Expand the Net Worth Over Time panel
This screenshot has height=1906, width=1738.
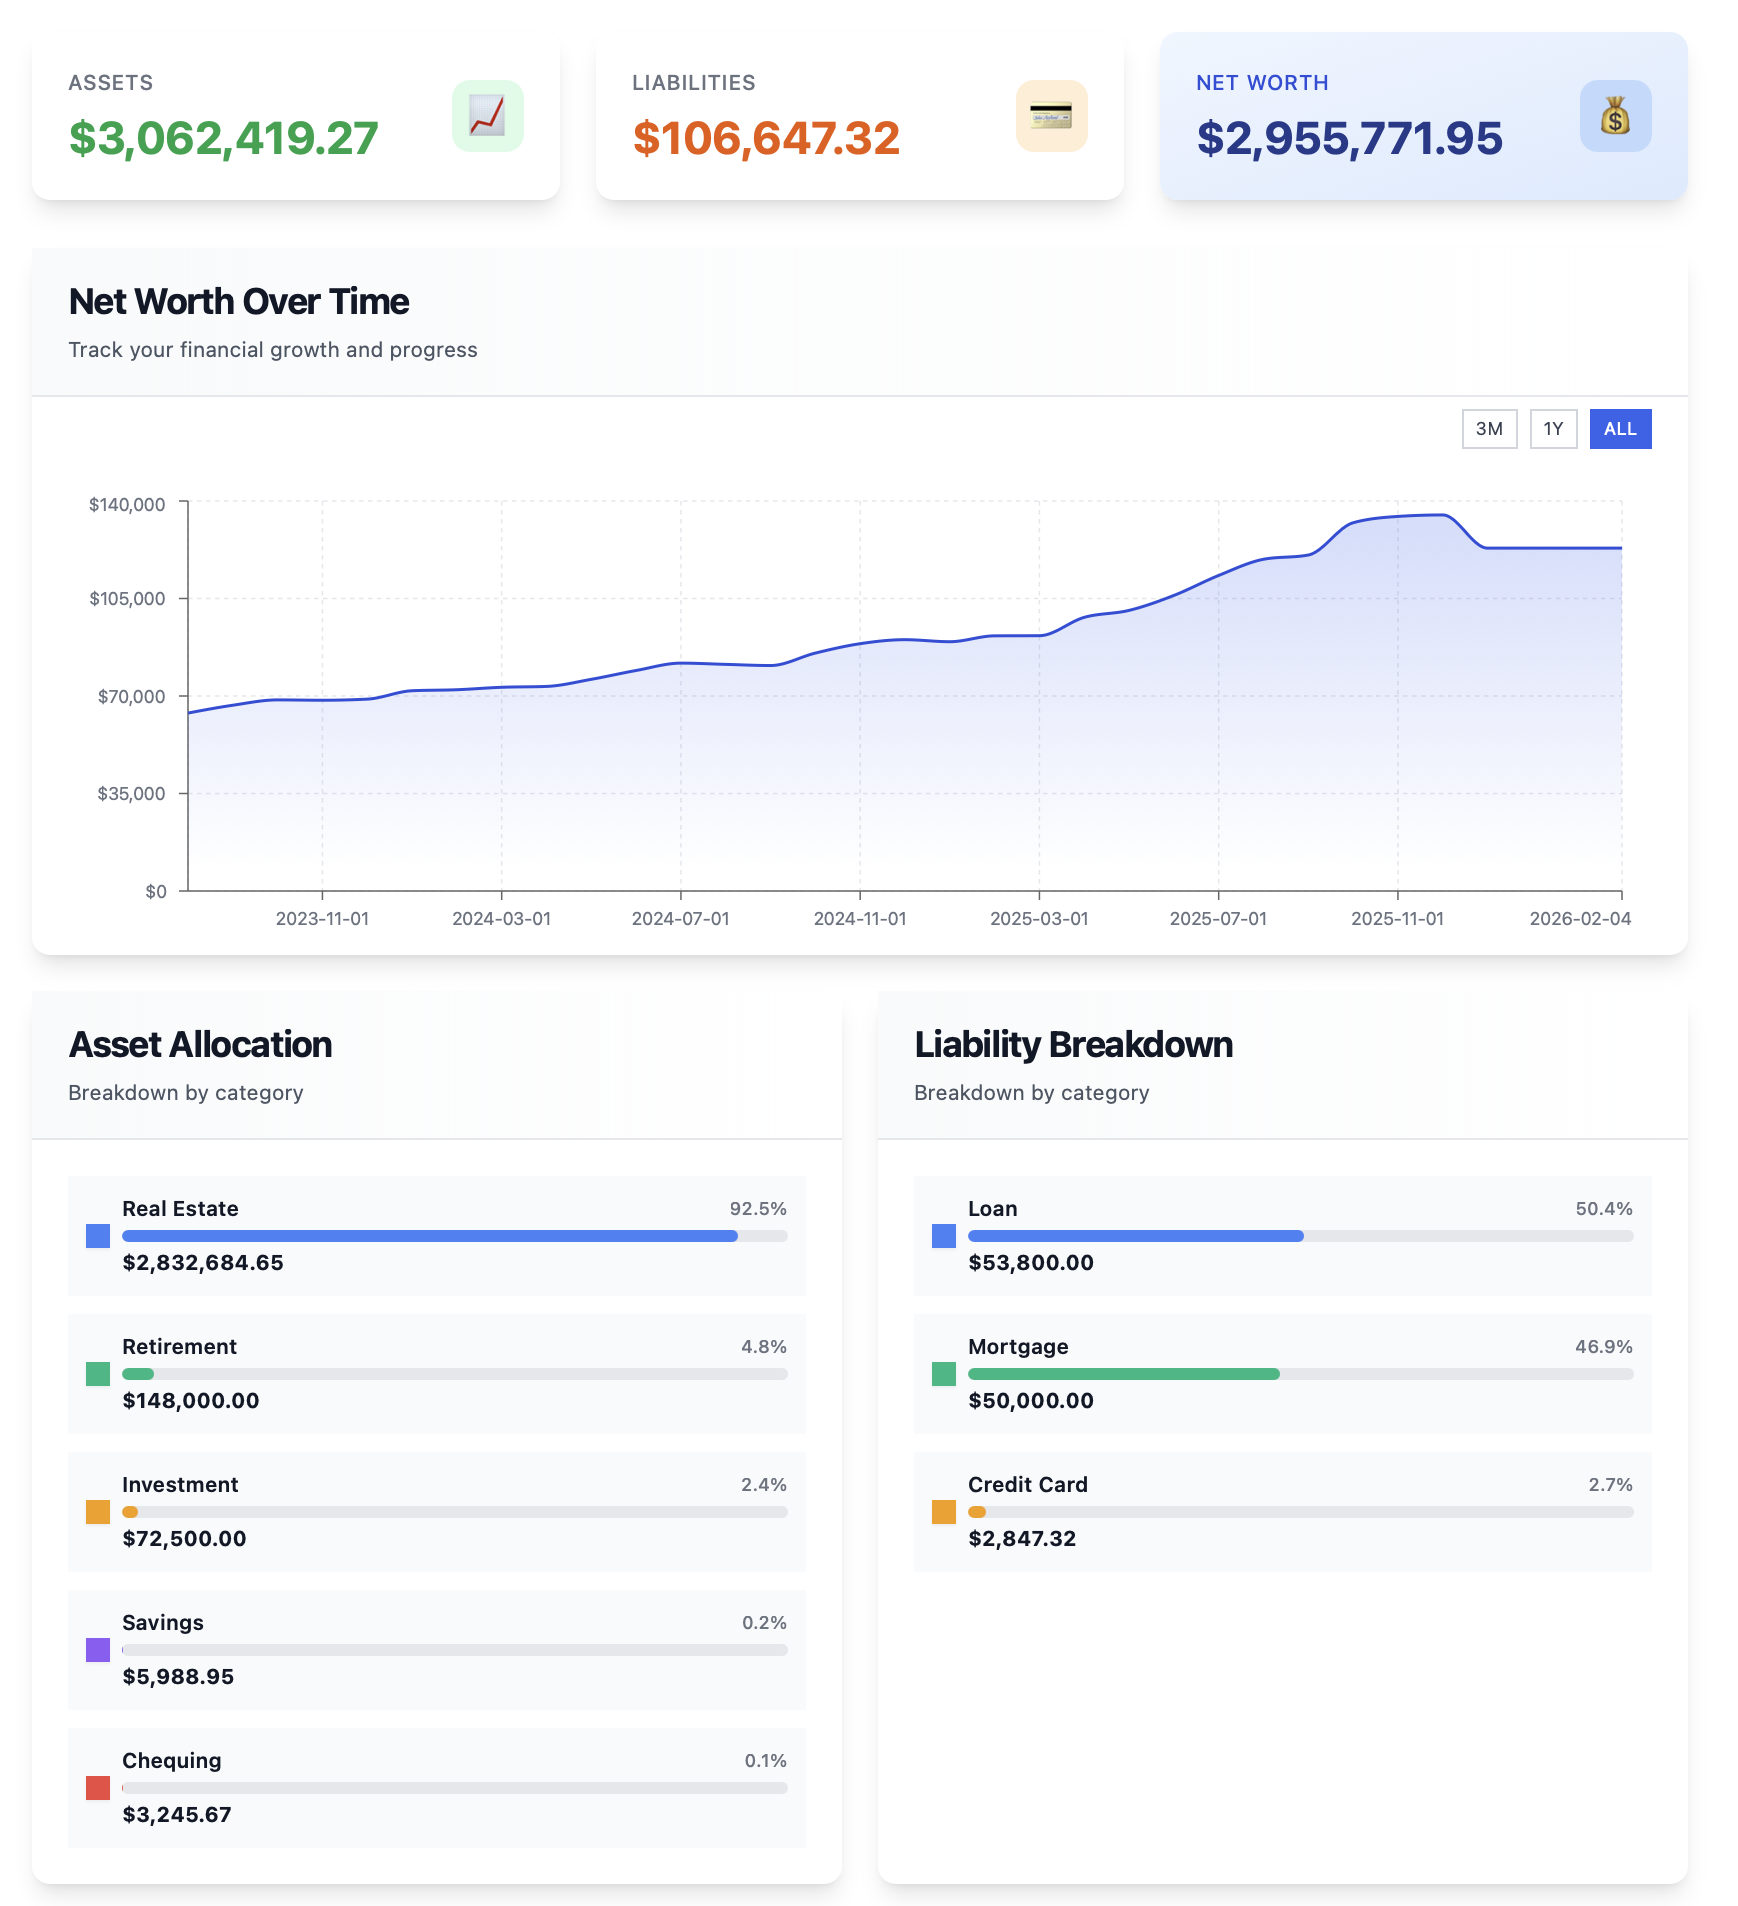point(238,301)
